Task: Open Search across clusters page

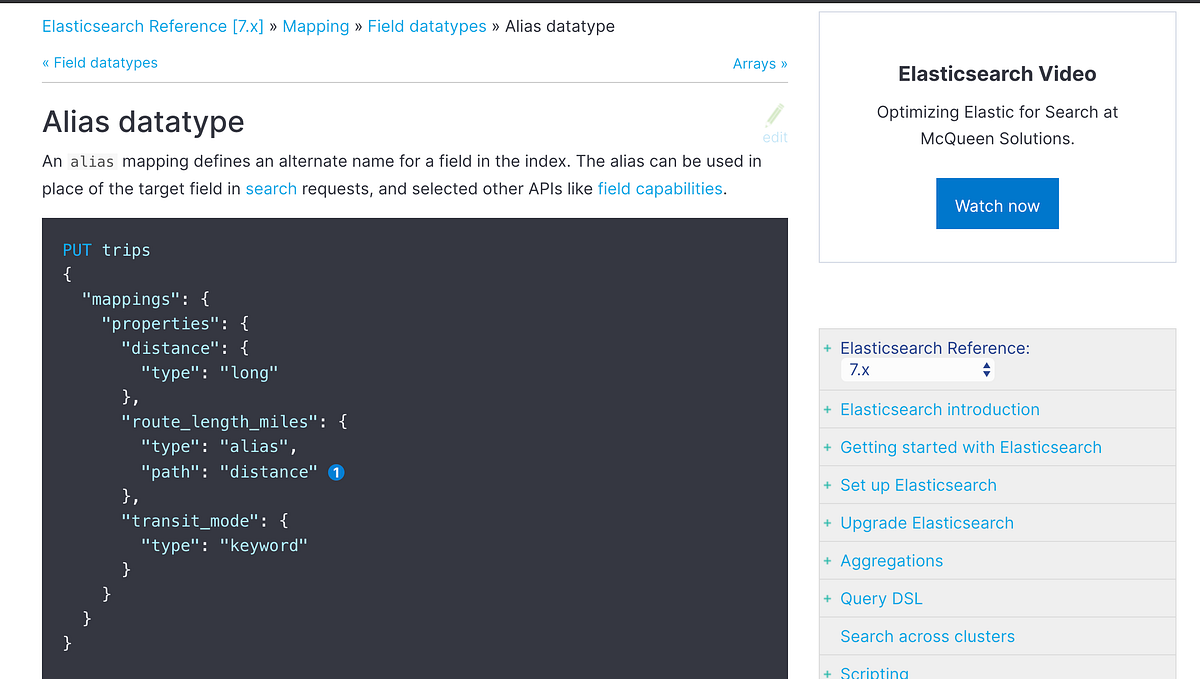Action: 927,636
